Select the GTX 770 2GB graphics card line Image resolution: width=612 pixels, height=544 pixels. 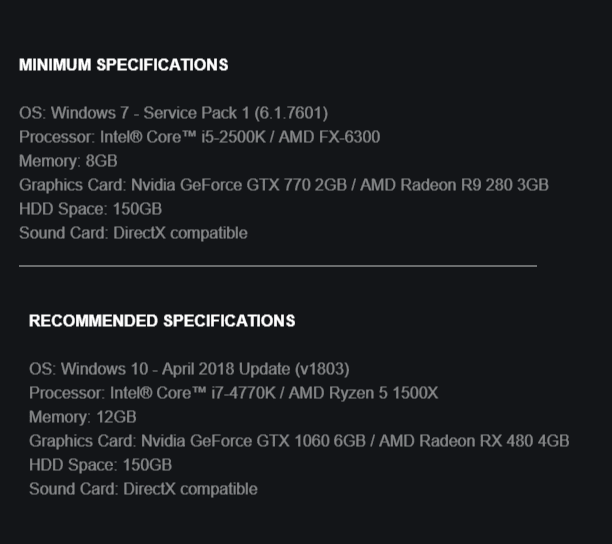[x=284, y=185]
